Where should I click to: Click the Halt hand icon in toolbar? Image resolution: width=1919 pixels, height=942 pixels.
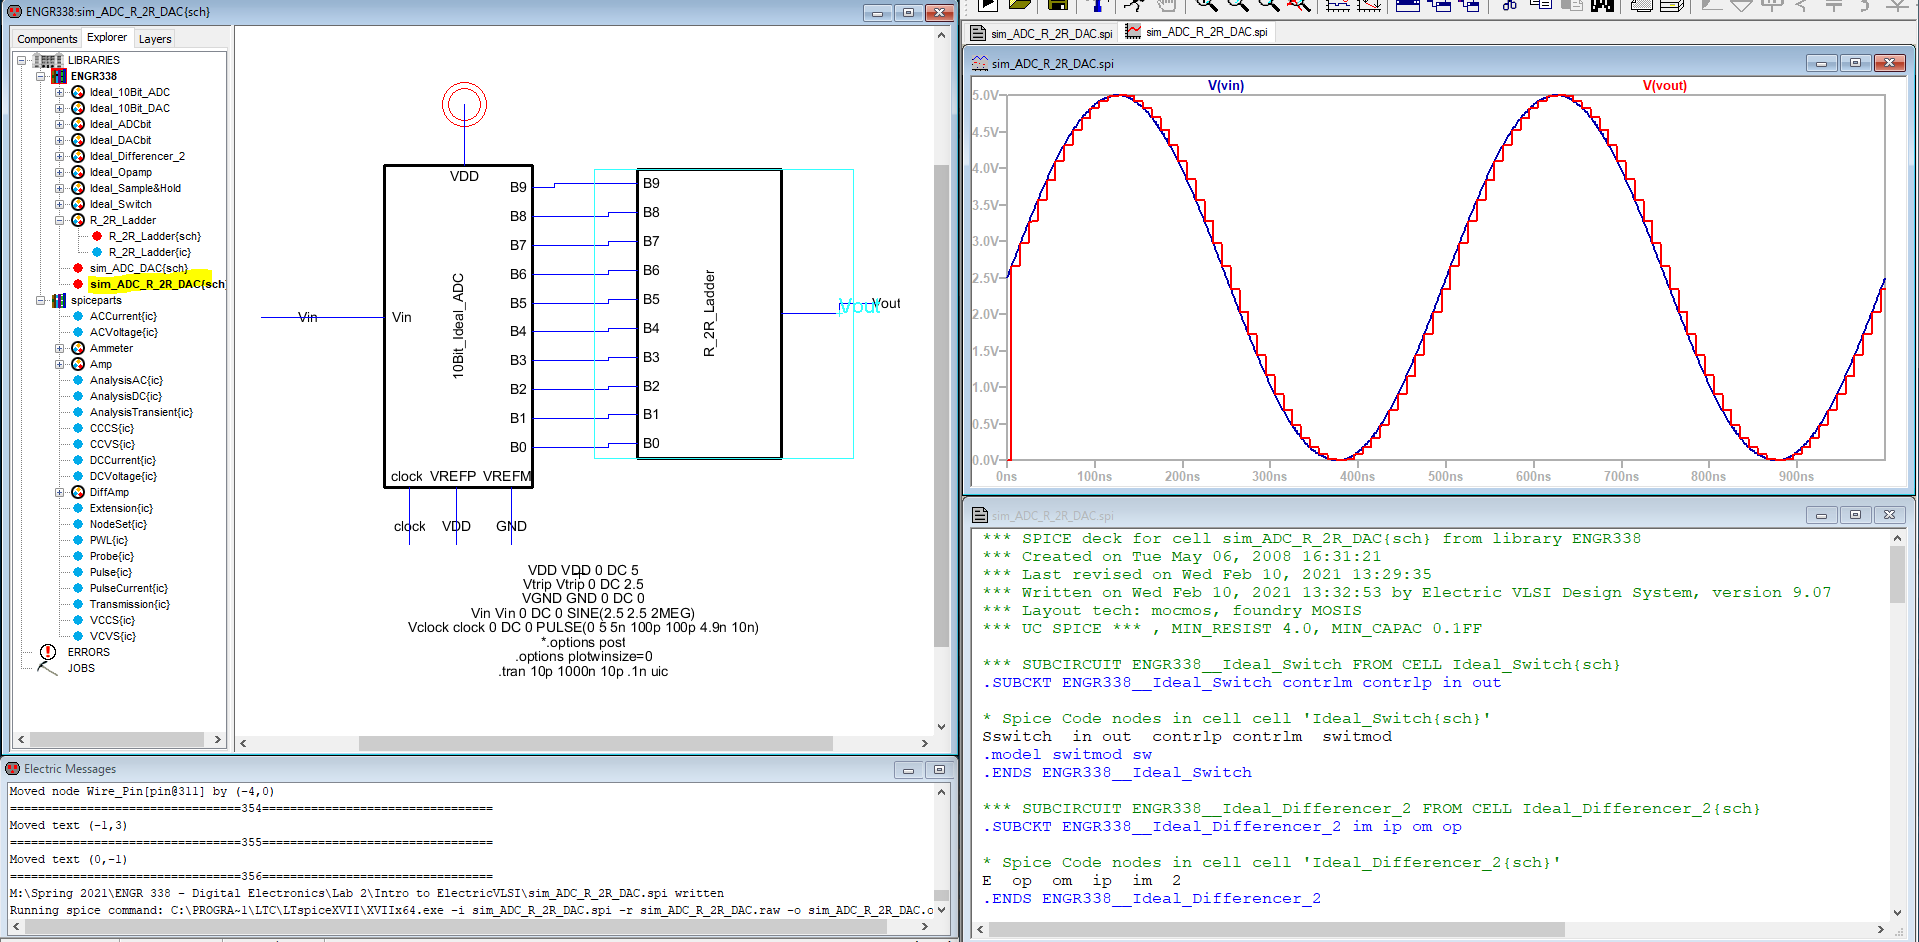point(1166,5)
